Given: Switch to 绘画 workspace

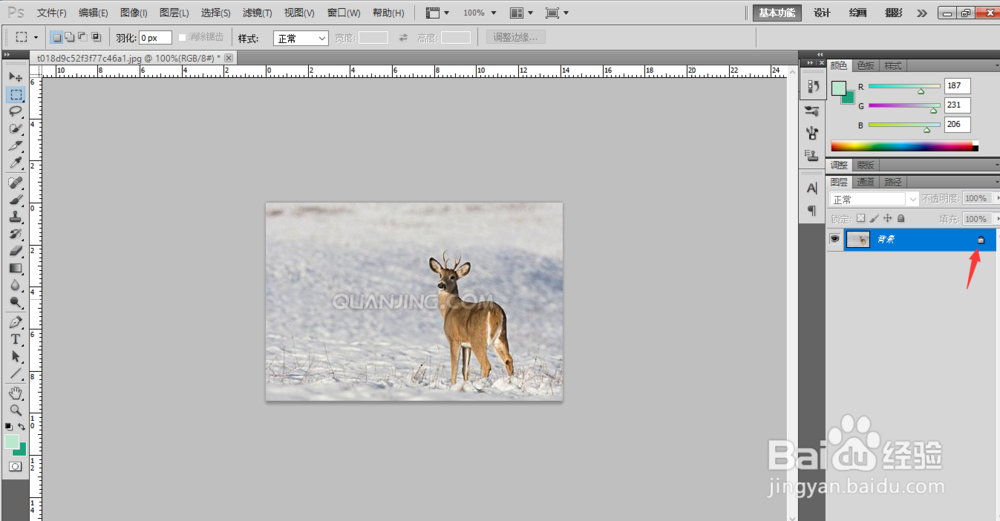Looking at the screenshot, I should (x=858, y=13).
